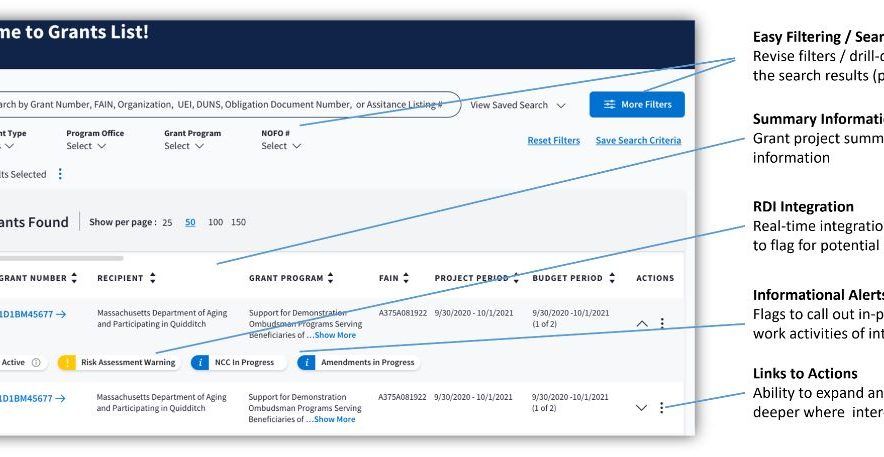Sort by Recipient column arrows
The image size is (884, 457).
153,278
